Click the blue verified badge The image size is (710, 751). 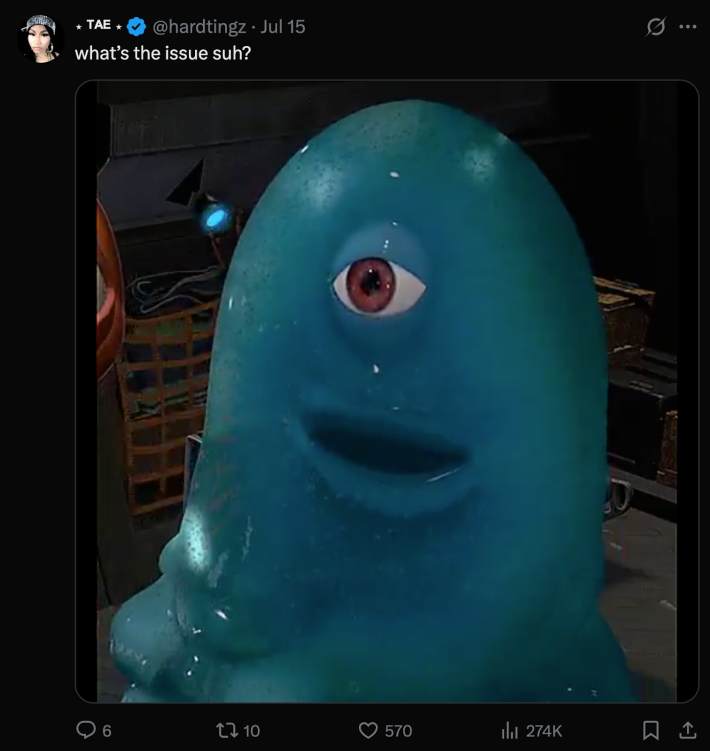tap(136, 27)
